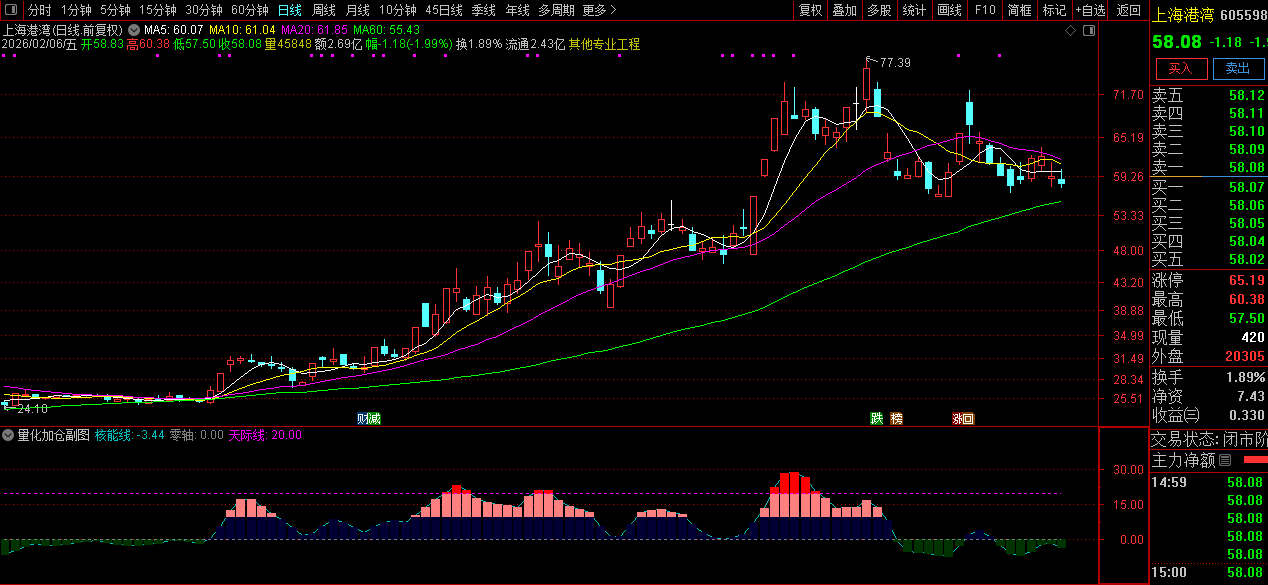Image resolution: width=1268 pixels, height=585 pixels.
Task: Click the 叠加 overlay button
Action: pyautogui.click(x=845, y=10)
